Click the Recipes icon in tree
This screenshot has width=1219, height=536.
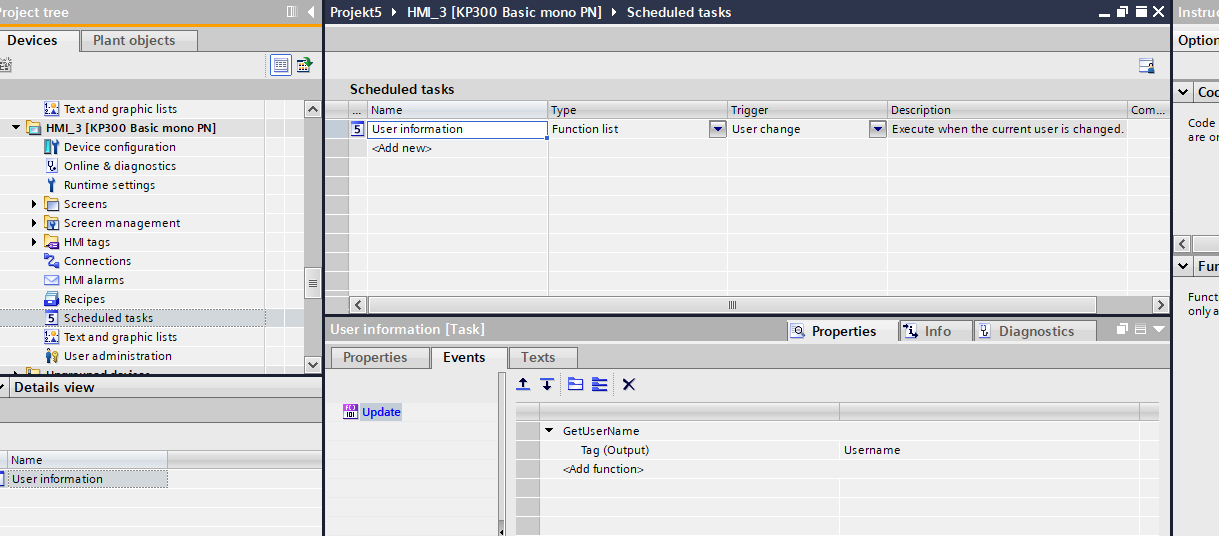(x=52, y=299)
